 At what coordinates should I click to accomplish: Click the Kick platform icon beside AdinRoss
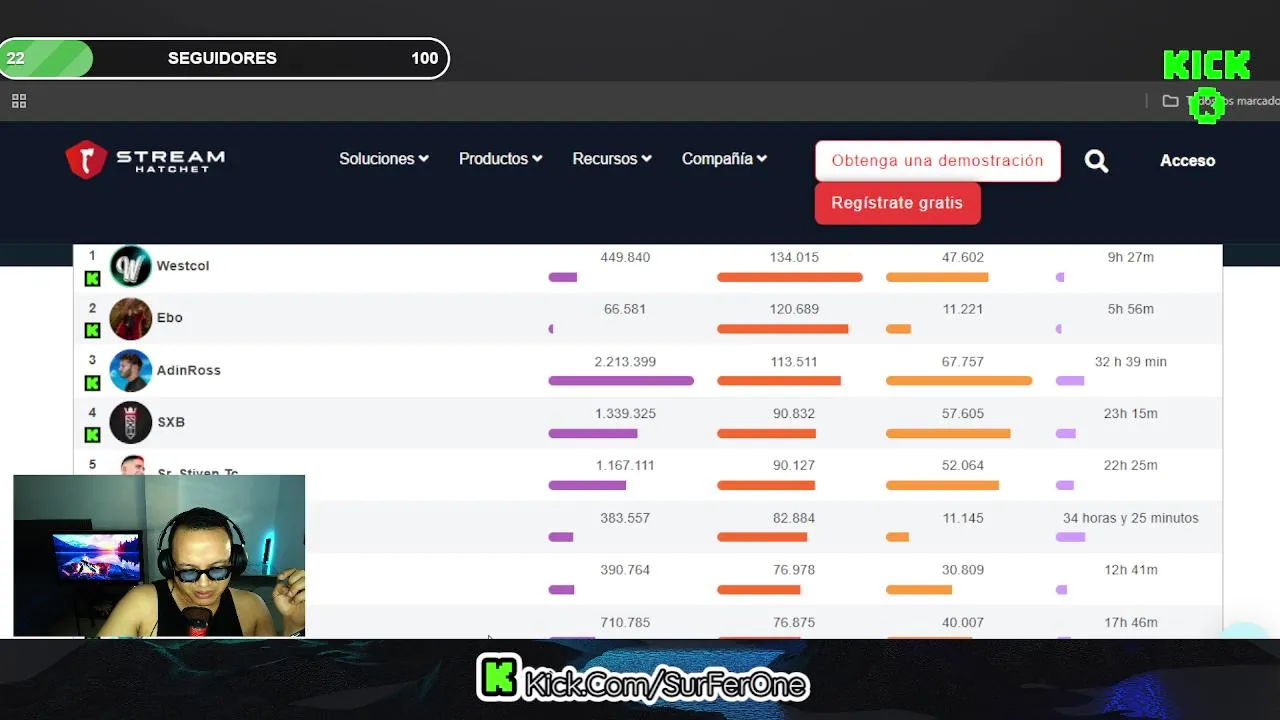tap(92, 383)
